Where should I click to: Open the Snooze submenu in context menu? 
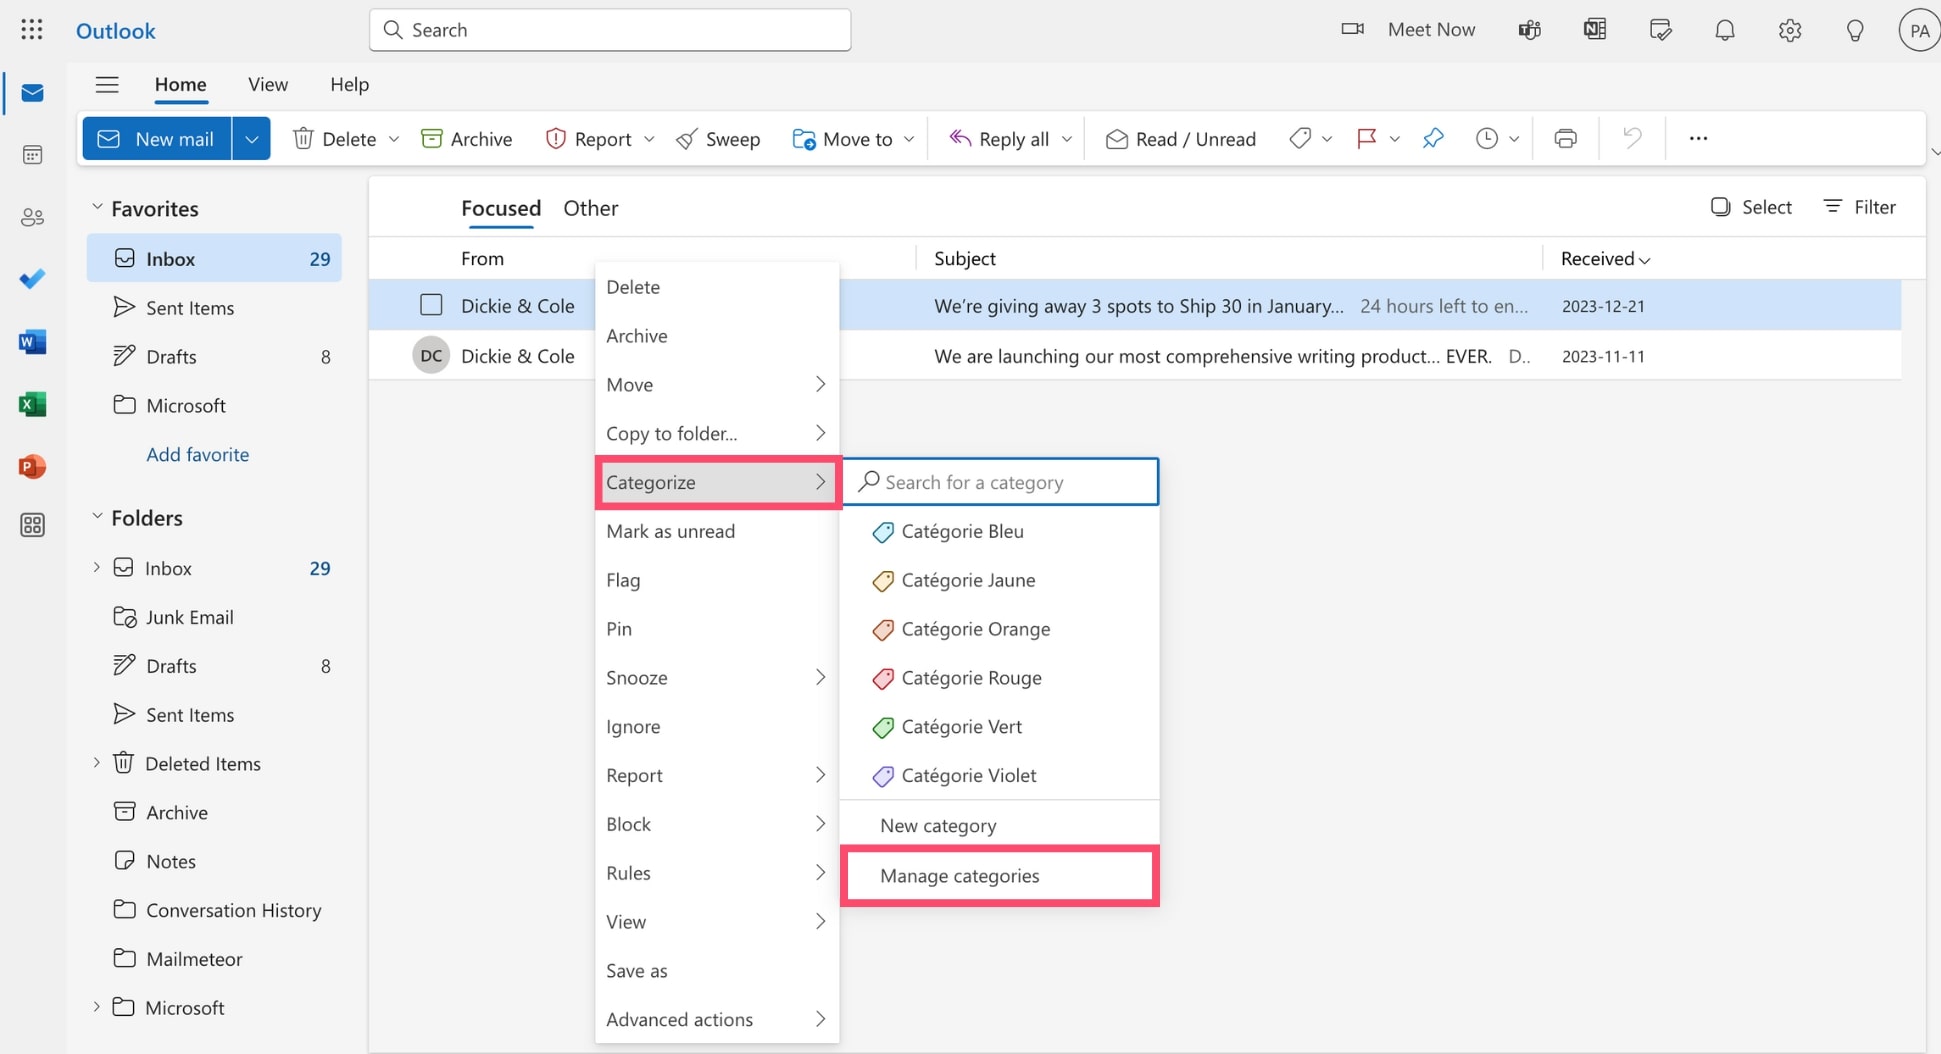[716, 678]
